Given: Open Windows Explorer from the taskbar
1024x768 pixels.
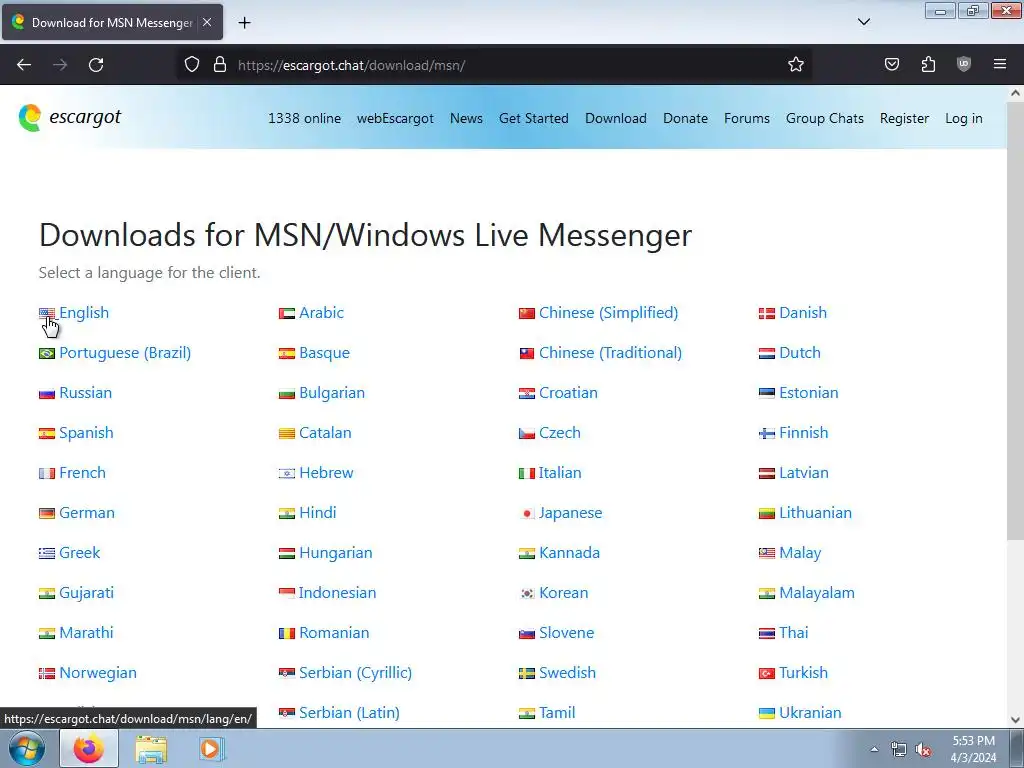Looking at the screenshot, I should (x=151, y=748).
